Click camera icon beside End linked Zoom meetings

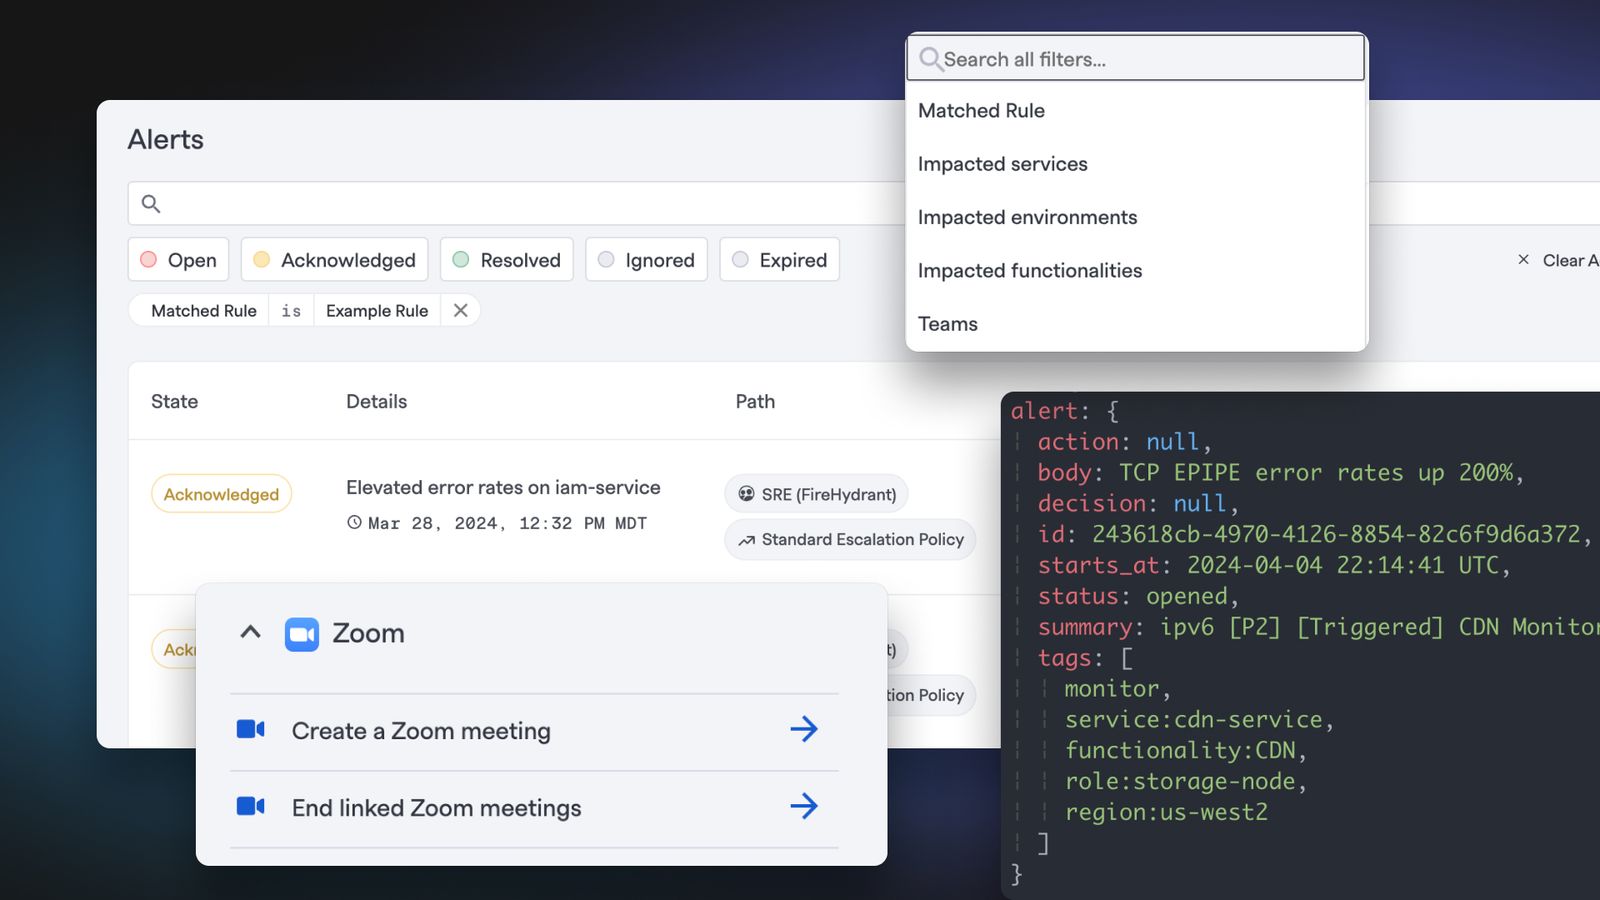click(x=250, y=806)
